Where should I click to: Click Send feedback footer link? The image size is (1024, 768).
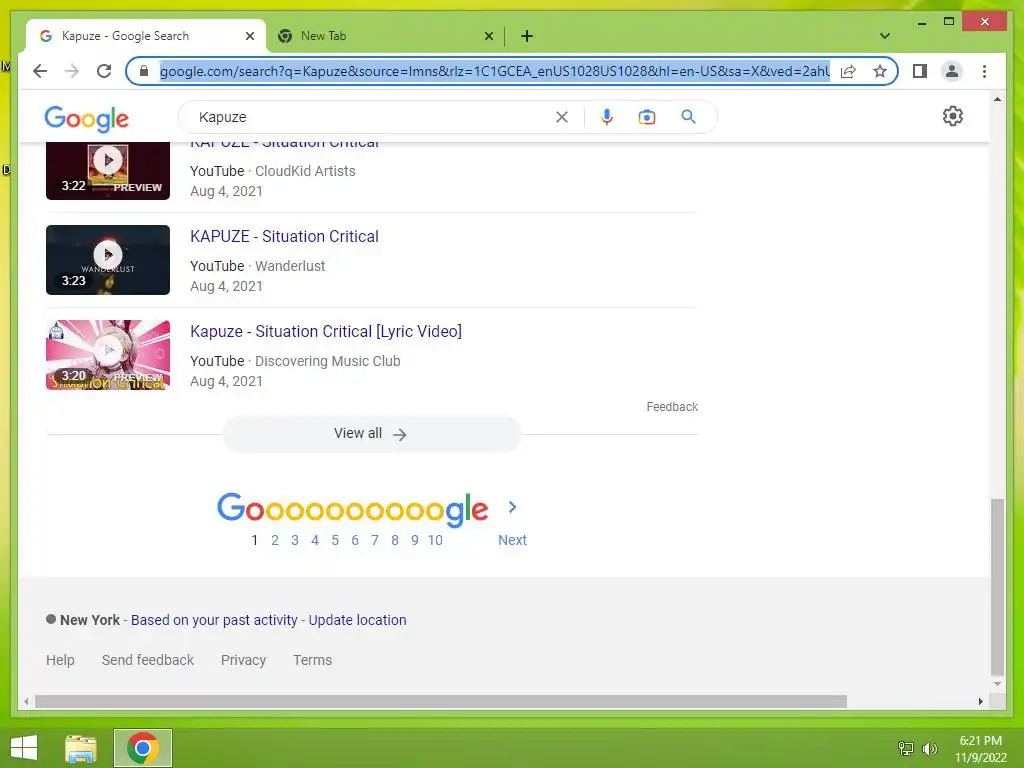point(148,660)
